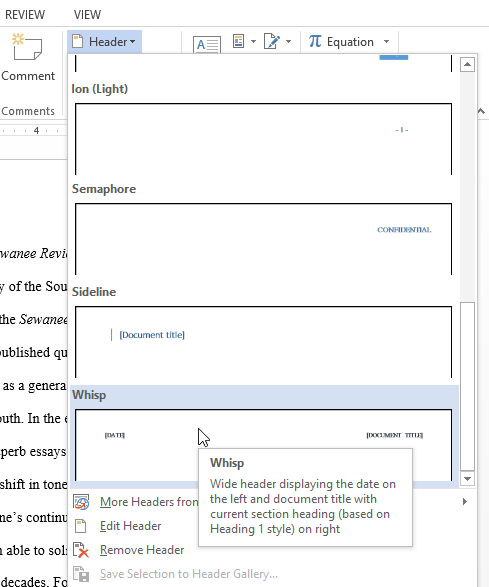Click the More Headers globe icon
Image resolution: width=489 pixels, height=587 pixels.
(81, 502)
